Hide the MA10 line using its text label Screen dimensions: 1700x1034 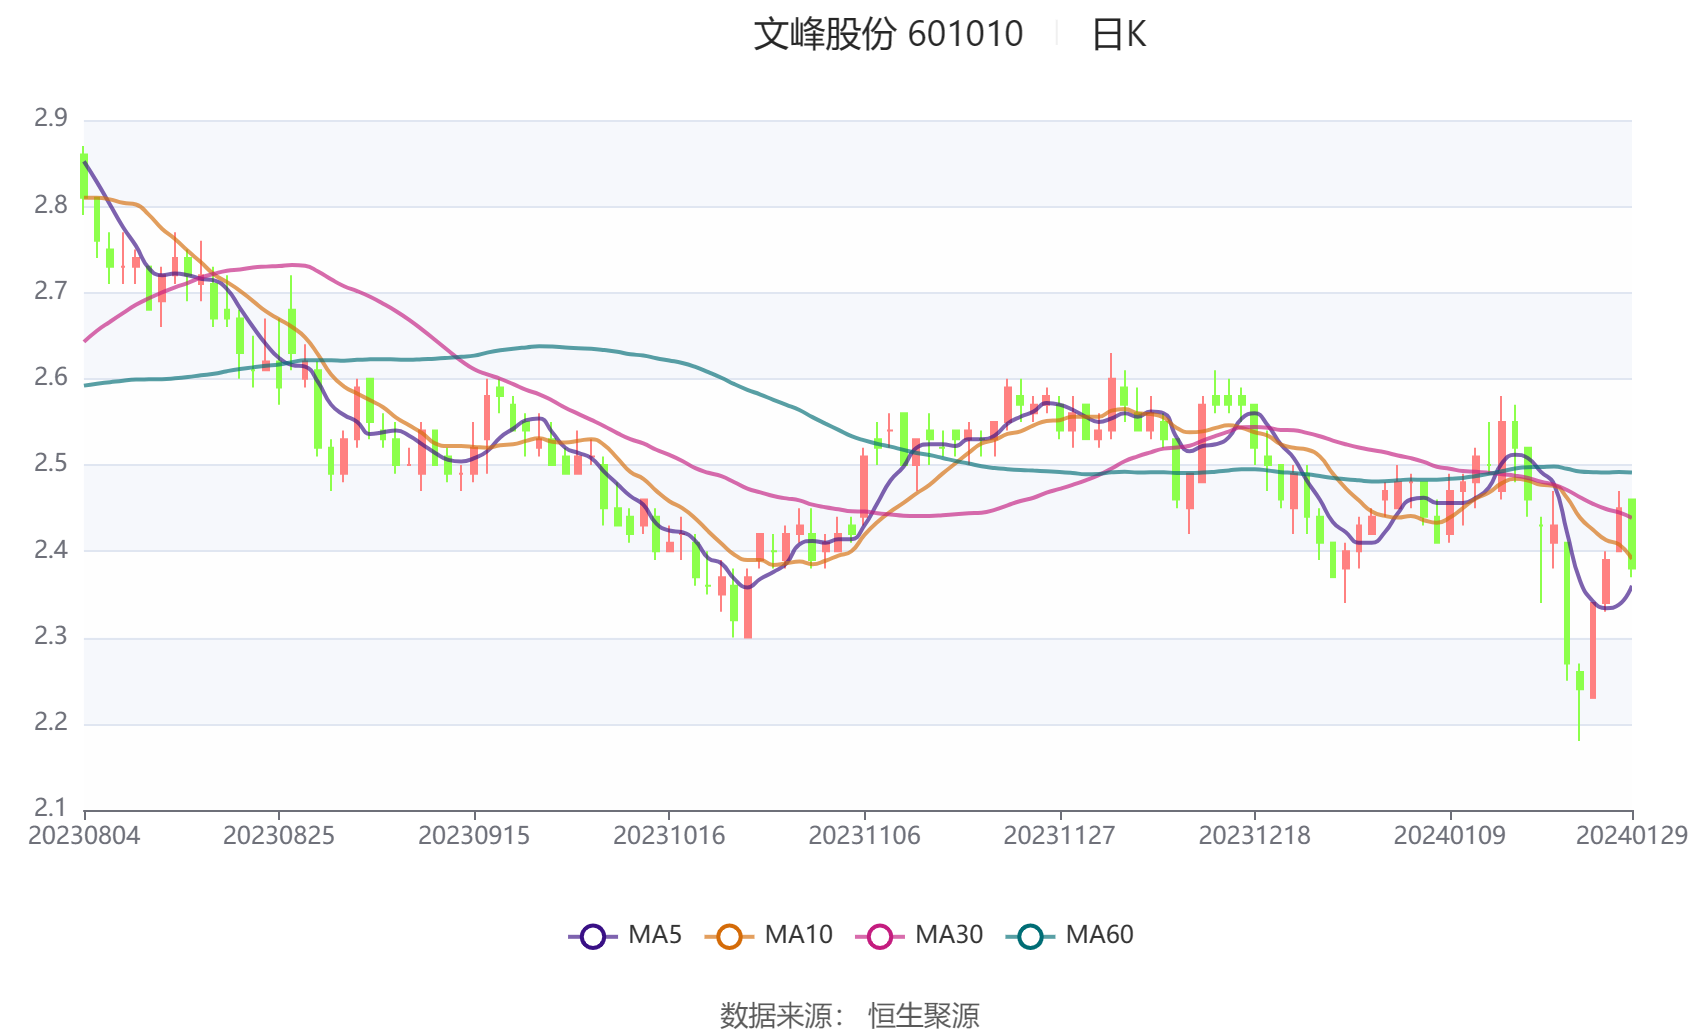pos(798,935)
